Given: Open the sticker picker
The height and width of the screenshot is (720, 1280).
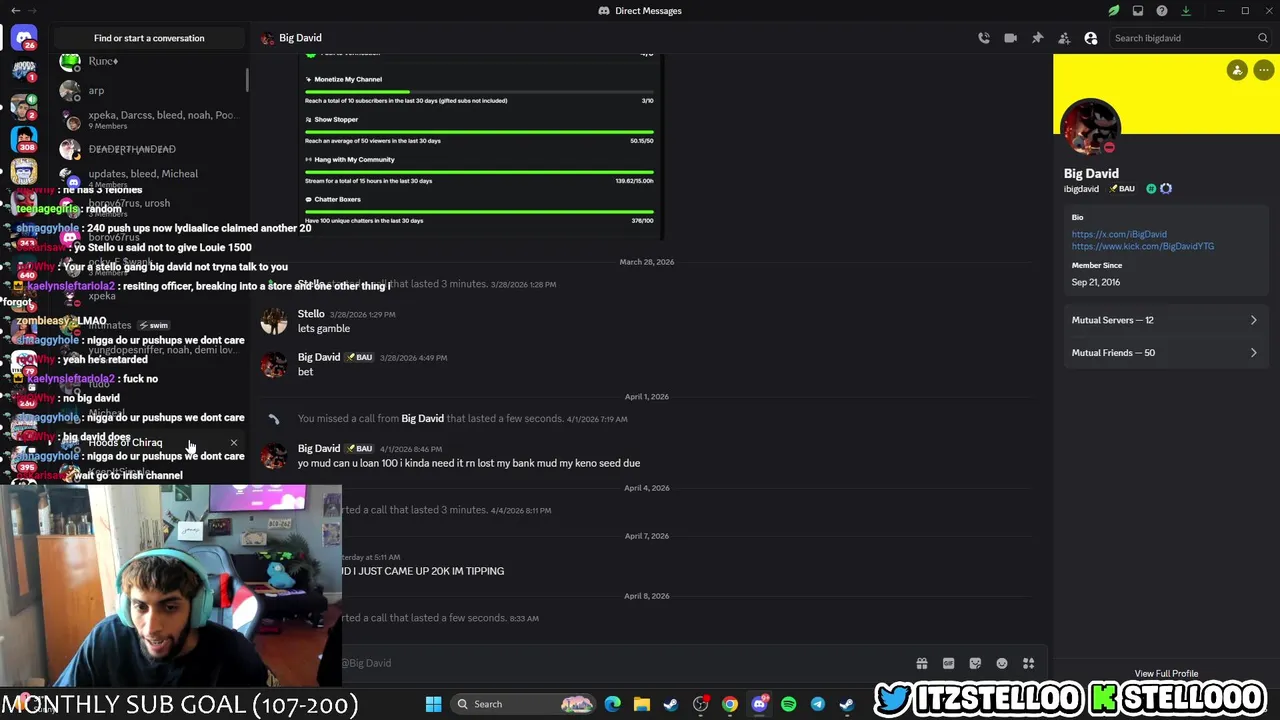Looking at the screenshot, I should [x=975, y=663].
